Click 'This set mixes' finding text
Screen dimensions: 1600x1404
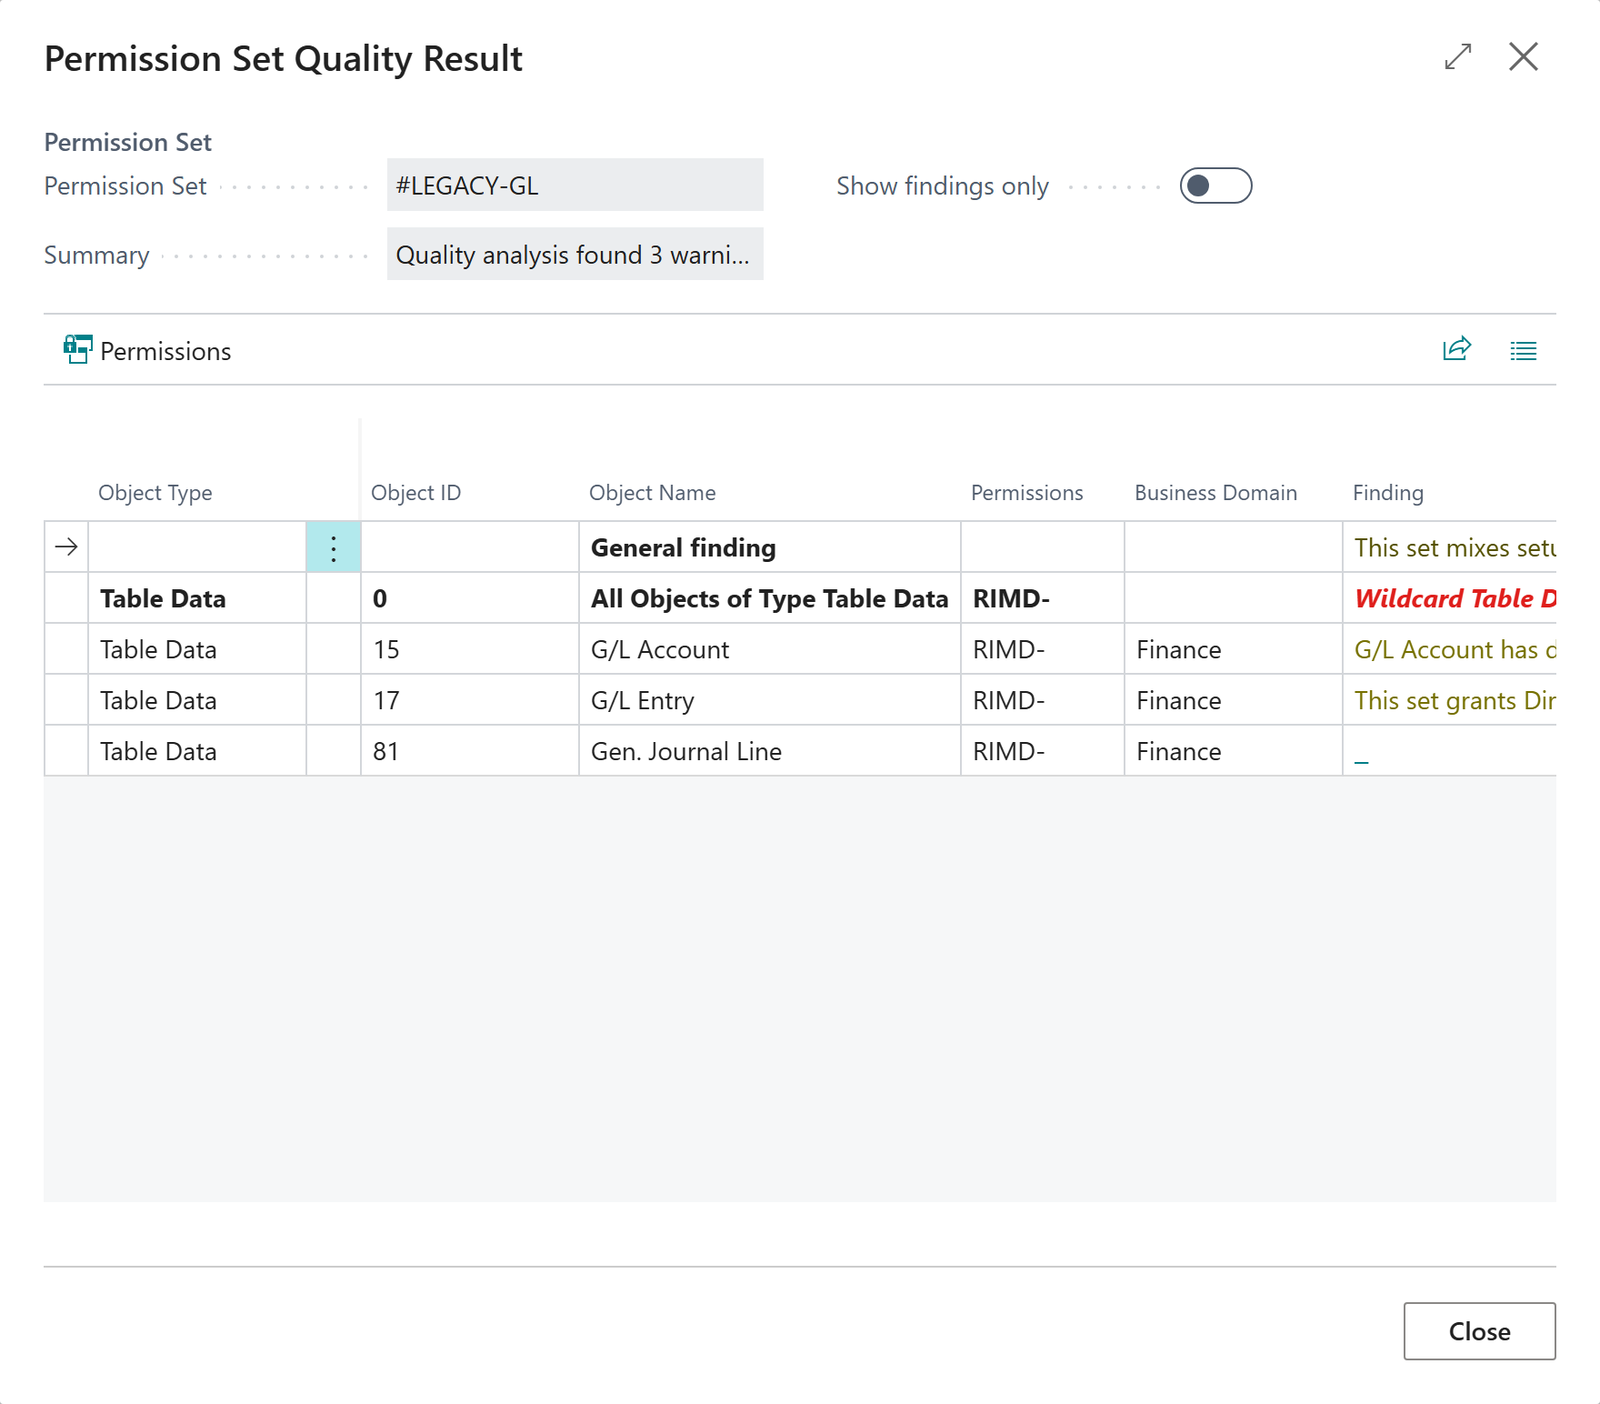1455,548
